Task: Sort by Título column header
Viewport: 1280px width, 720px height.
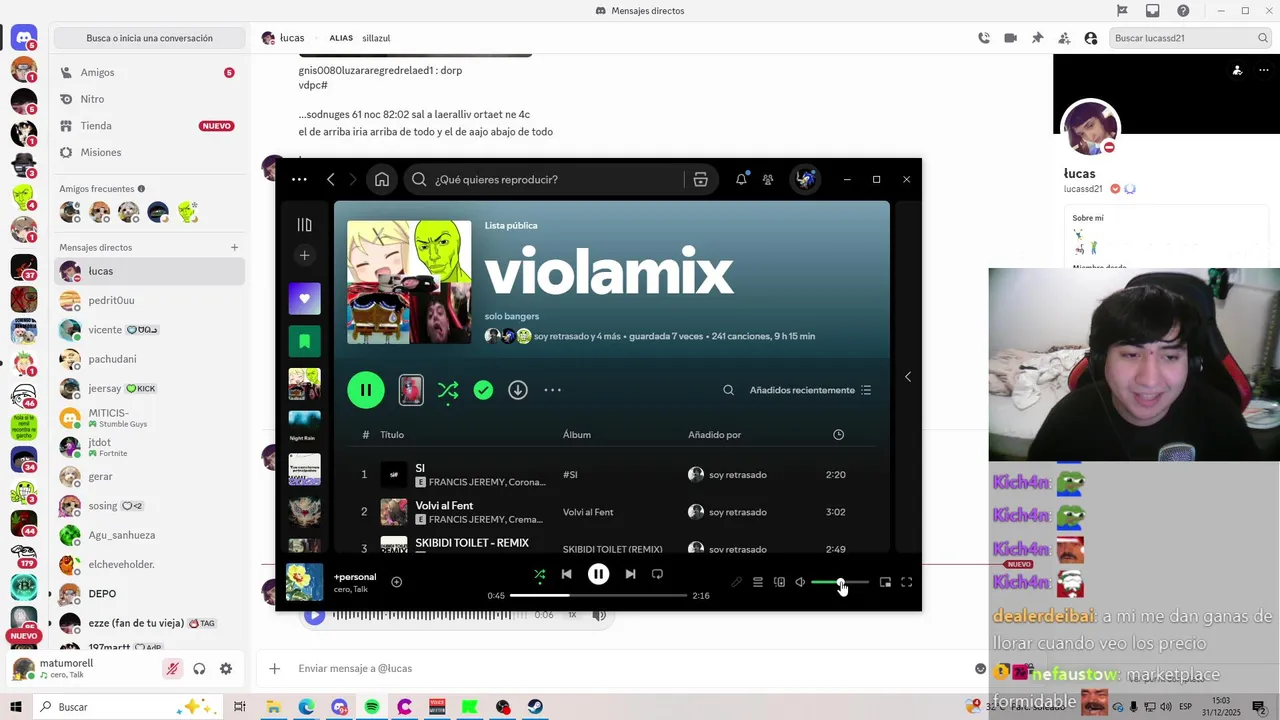Action: [x=392, y=435]
